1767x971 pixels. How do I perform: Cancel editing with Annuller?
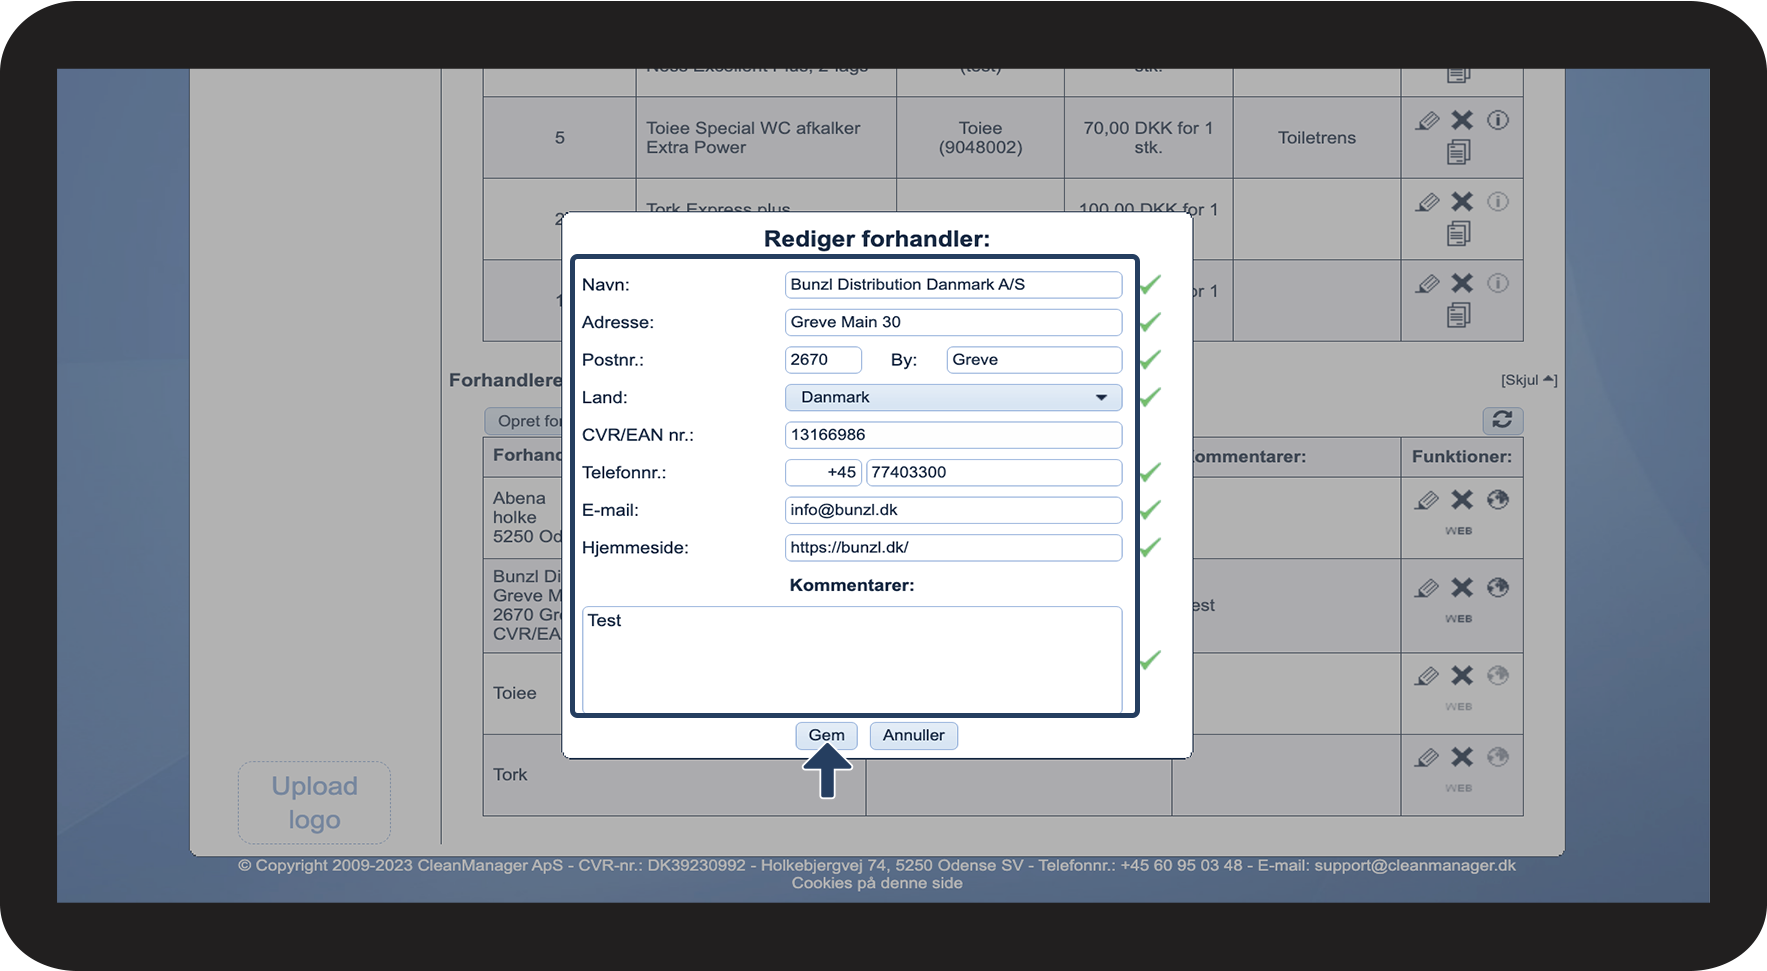[913, 735]
